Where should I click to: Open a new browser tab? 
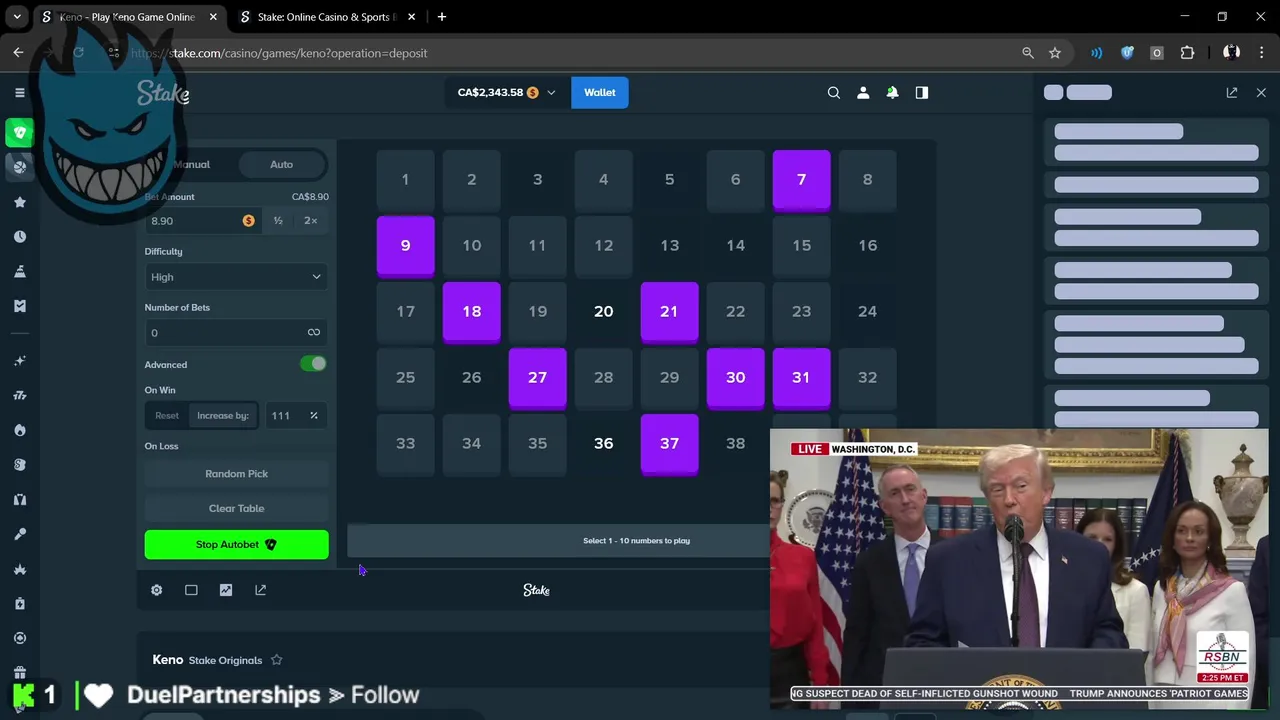click(x=442, y=17)
